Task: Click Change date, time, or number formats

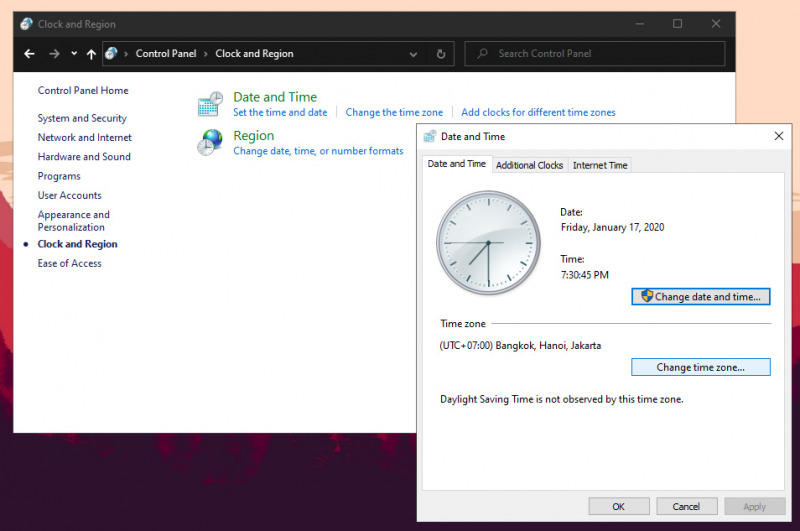Action: pos(318,151)
